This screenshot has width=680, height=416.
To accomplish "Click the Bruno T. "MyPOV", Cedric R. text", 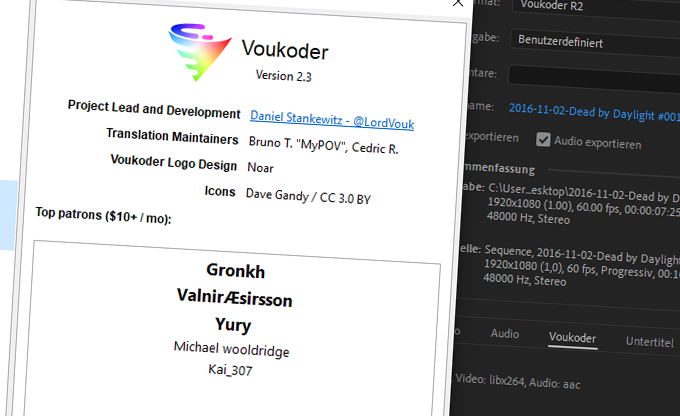I will (324, 145).
